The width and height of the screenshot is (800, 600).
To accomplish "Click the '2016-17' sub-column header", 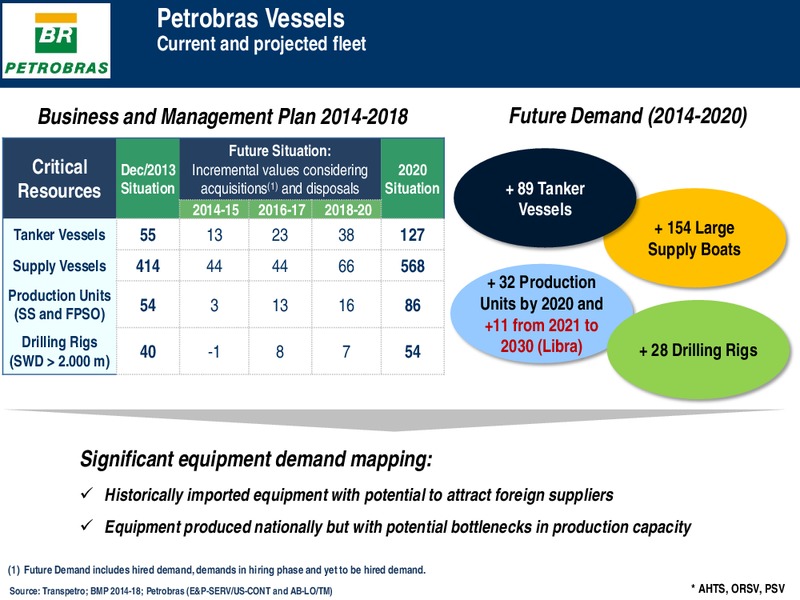I will pos(281,210).
